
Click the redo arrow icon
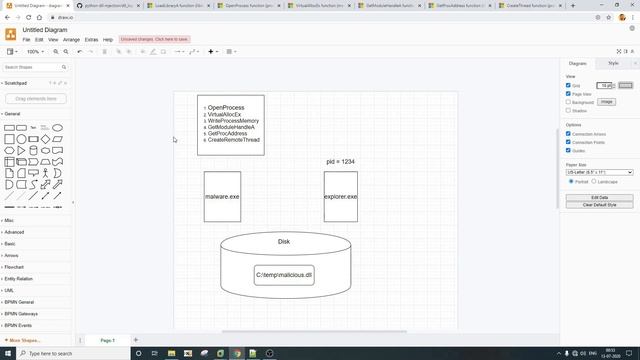(91, 52)
